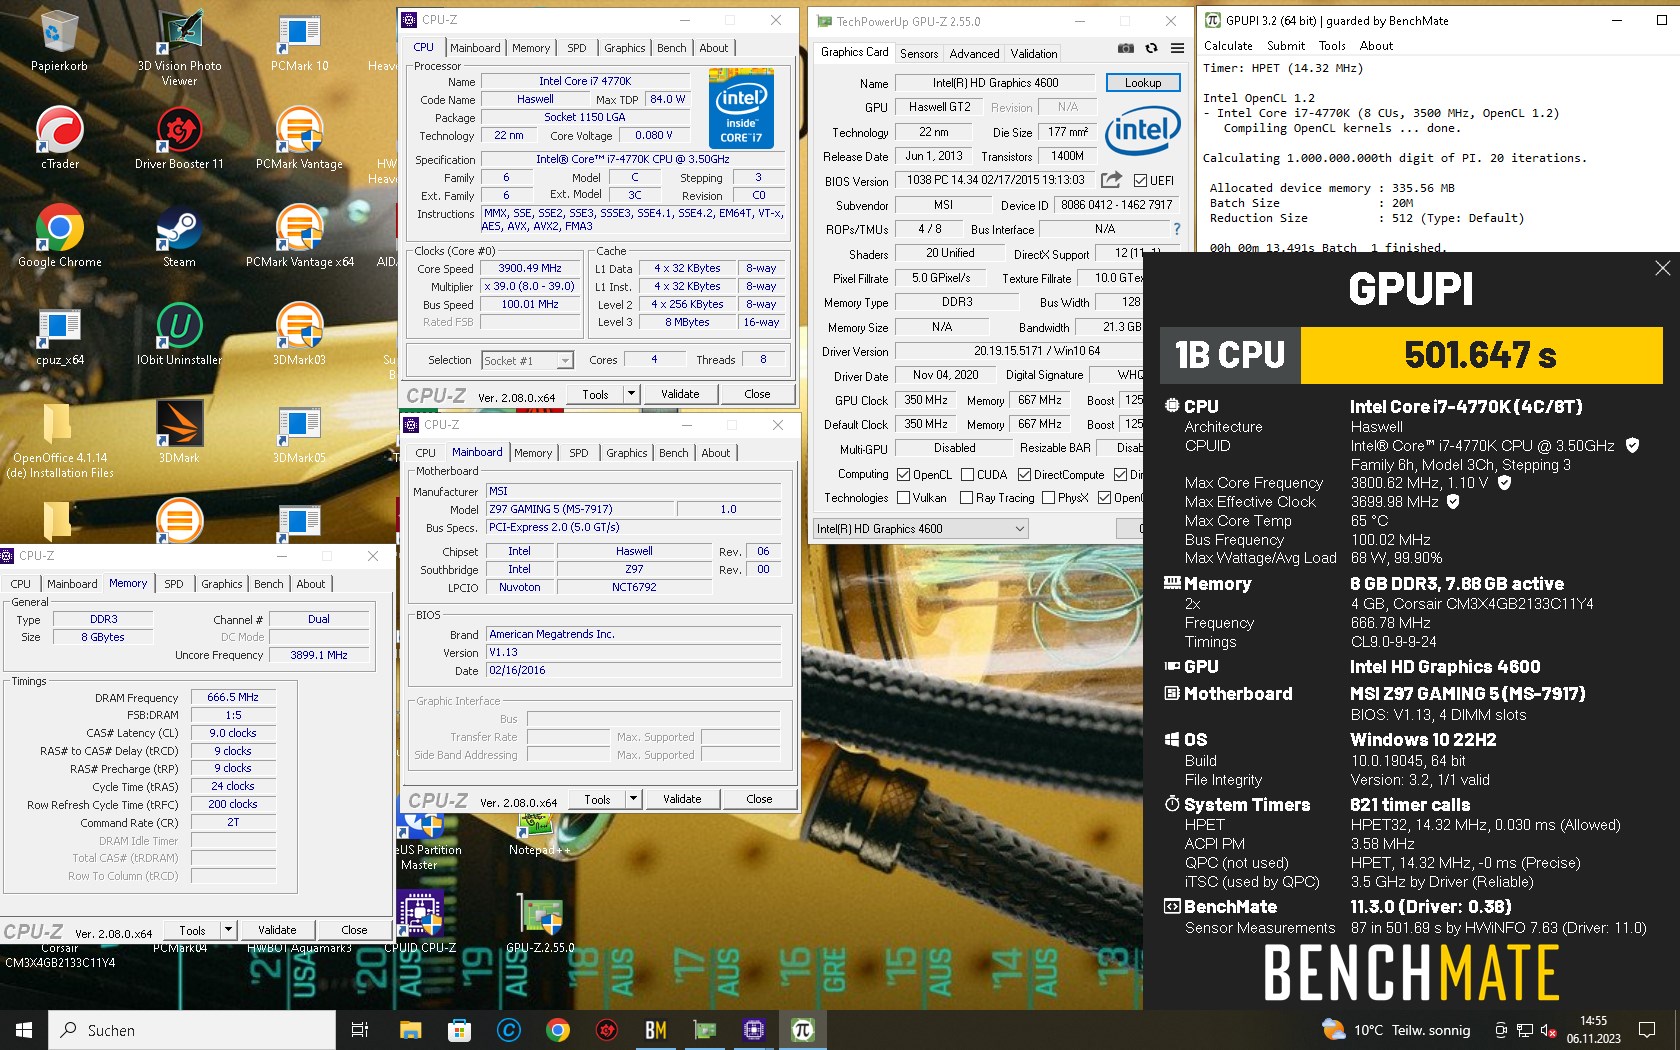This screenshot has height=1050, width=1680.
Task: Launch IObit Uninstaller from the desktop
Action: [179, 334]
